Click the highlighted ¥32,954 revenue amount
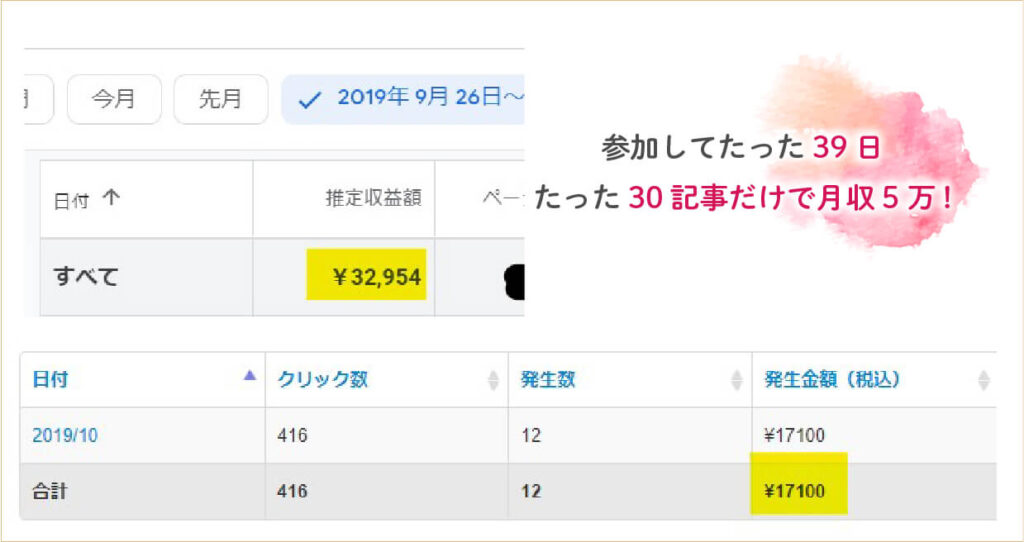The width and height of the screenshot is (1024, 542). (x=366, y=275)
